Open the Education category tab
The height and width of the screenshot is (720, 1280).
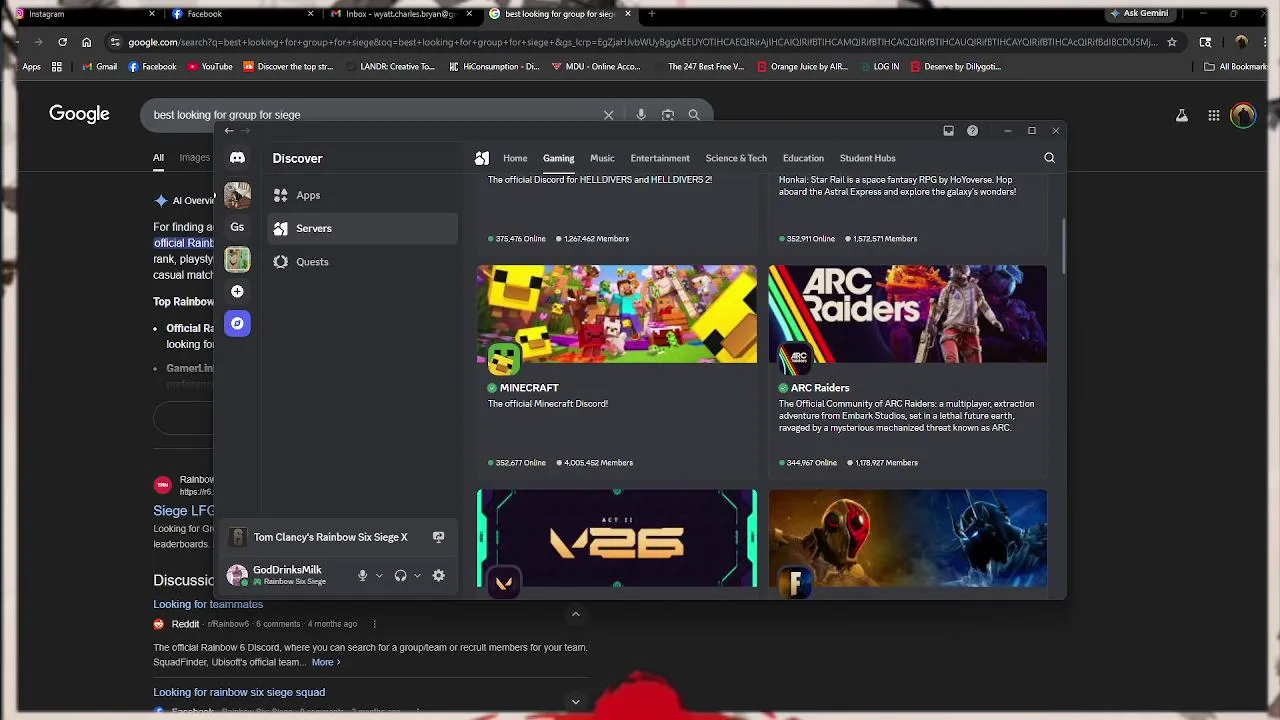coord(803,158)
